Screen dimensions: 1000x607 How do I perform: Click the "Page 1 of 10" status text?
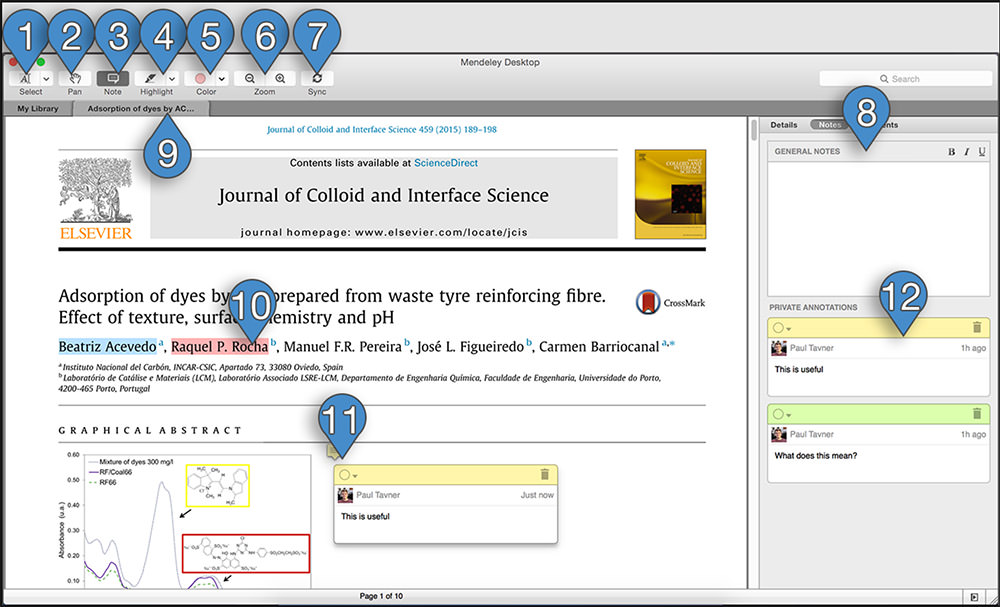coord(381,597)
